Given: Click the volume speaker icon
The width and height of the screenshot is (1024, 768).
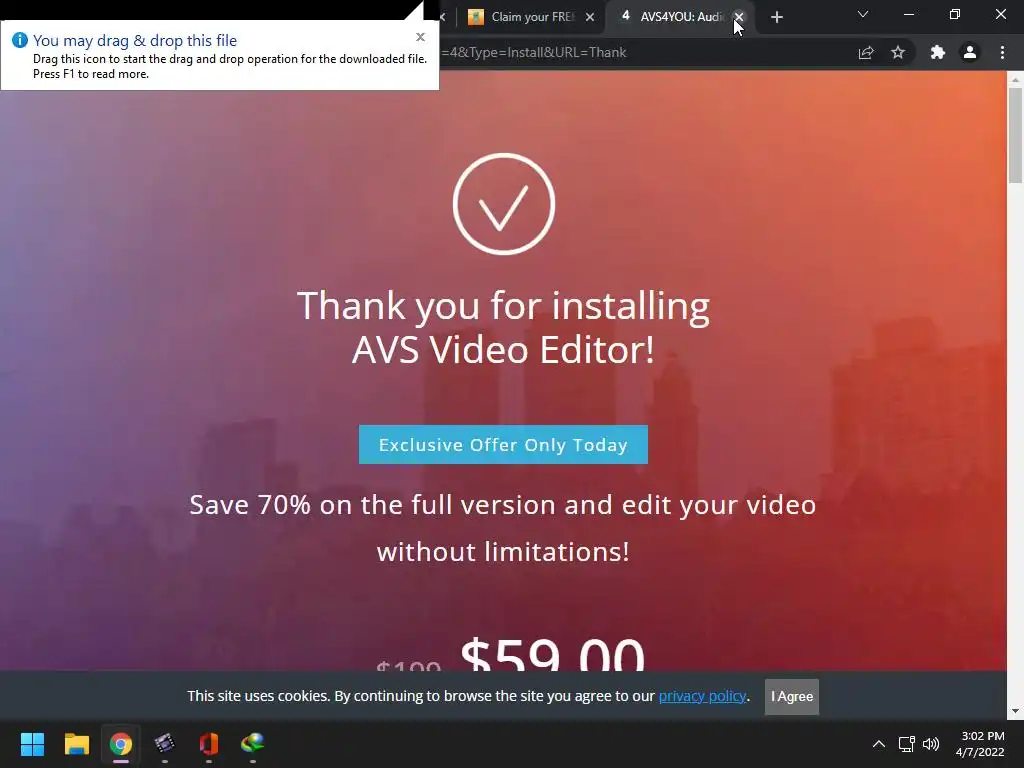Looking at the screenshot, I should (931, 744).
